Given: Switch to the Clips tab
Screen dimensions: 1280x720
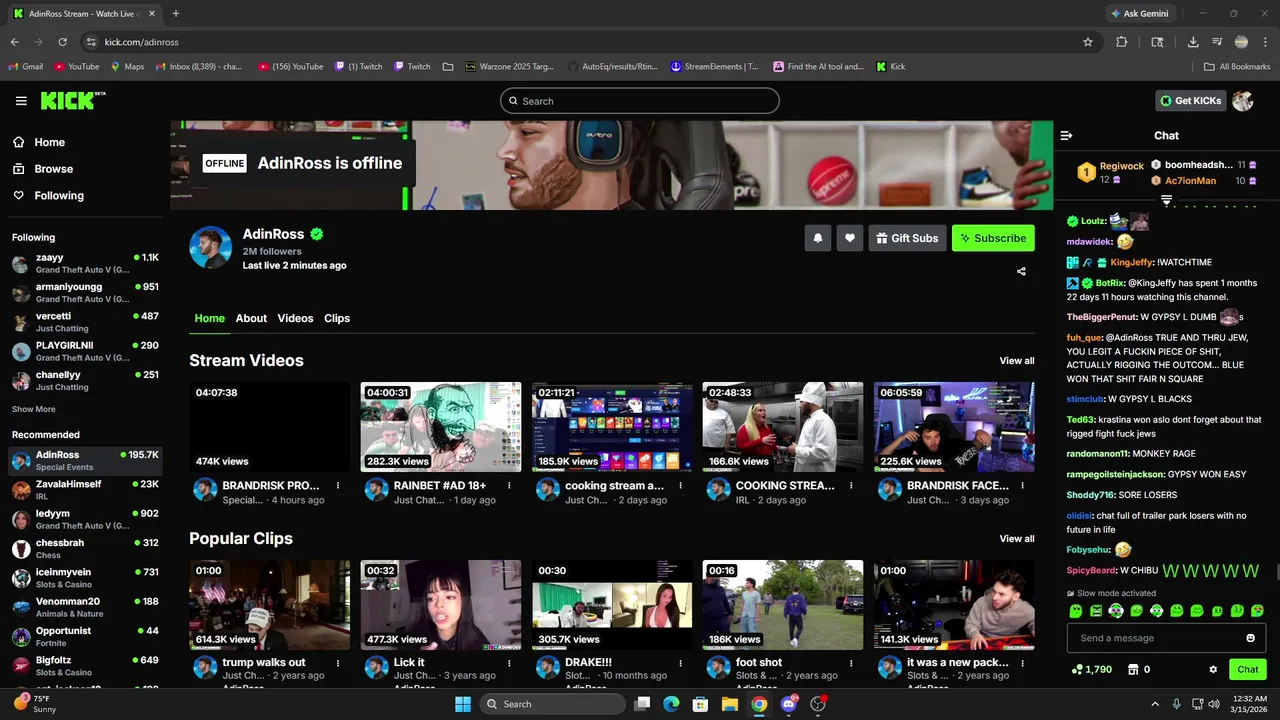Looking at the screenshot, I should point(337,318).
